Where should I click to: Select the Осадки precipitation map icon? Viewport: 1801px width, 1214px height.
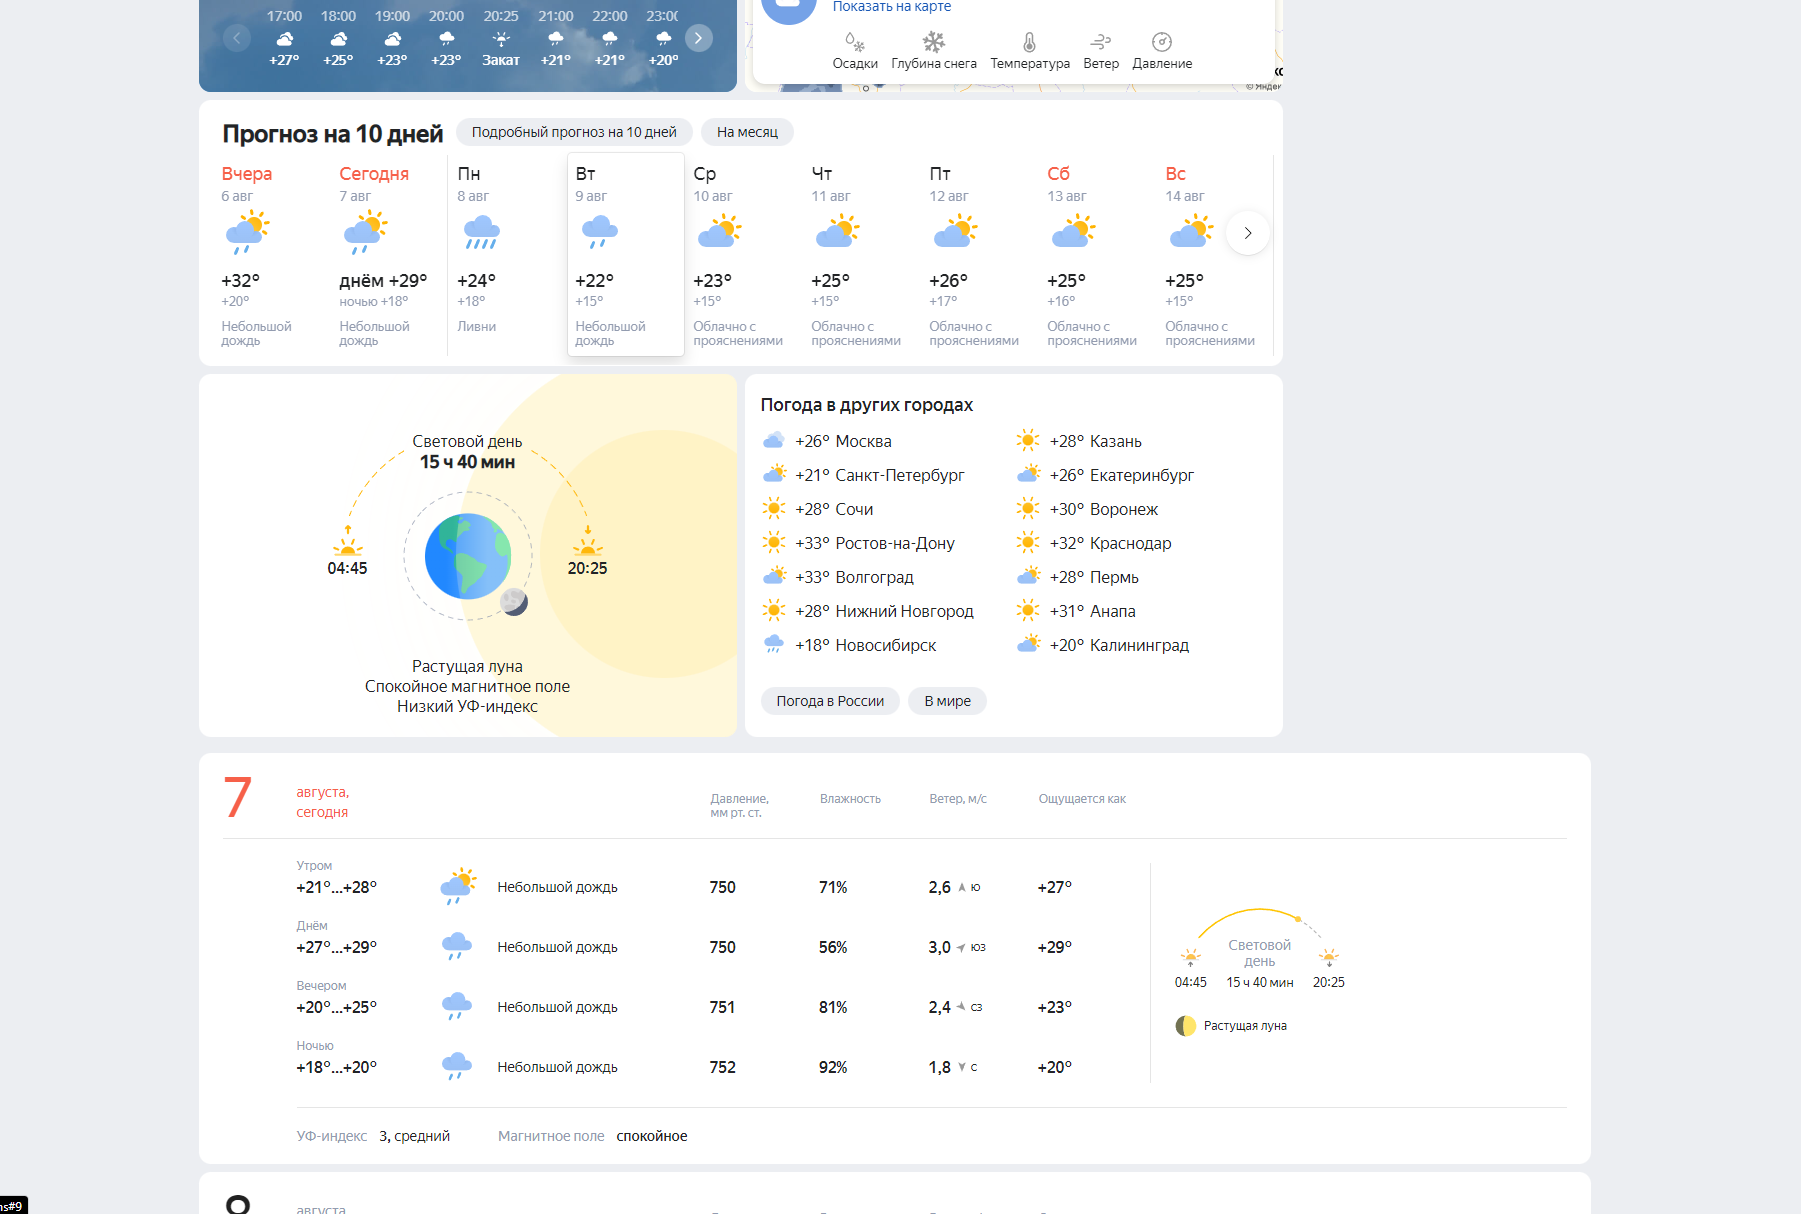point(854,42)
